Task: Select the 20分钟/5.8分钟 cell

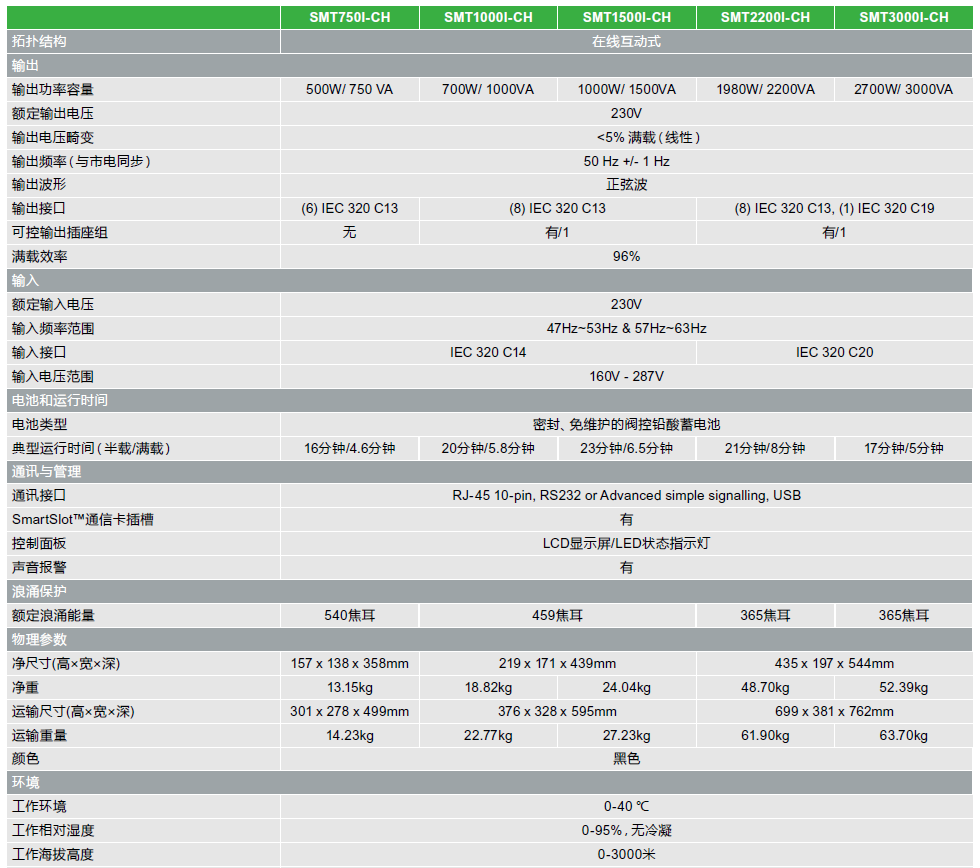Action: click(488, 448)
